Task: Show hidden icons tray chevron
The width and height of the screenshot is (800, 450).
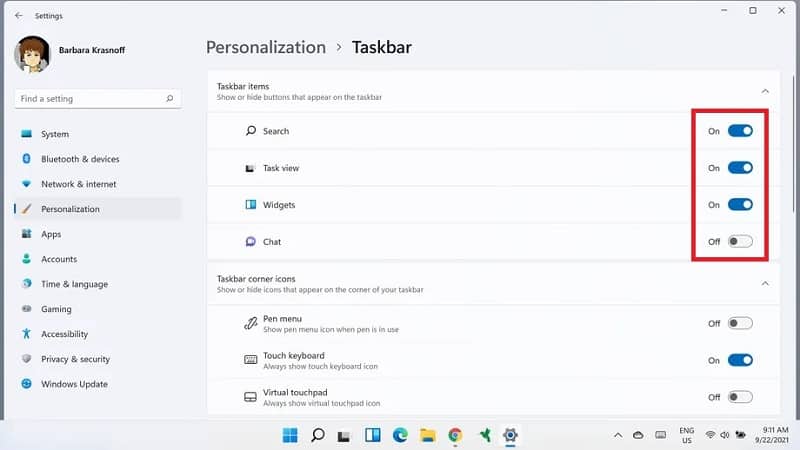Action: pos(618,435)
